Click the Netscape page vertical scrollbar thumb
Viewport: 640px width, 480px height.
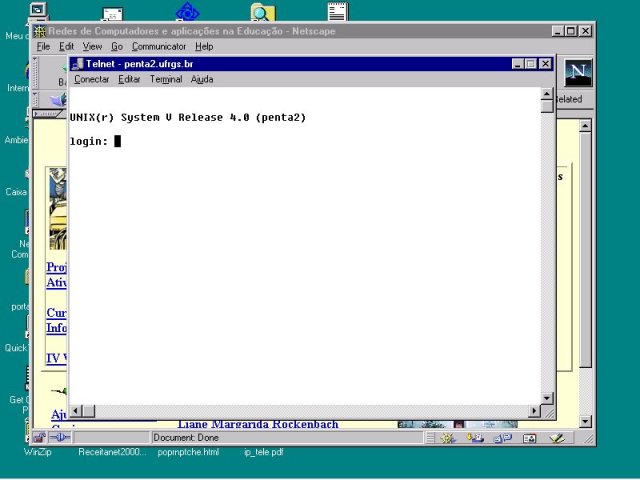click(x=585, y=250)
